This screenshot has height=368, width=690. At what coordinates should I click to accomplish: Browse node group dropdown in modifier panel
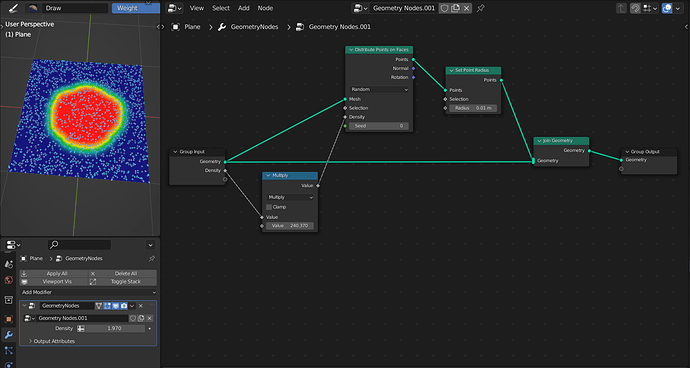29,318
